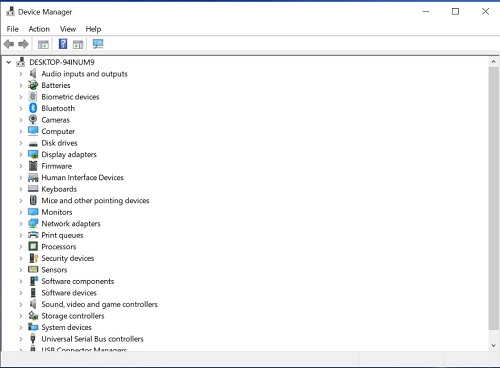
Task: Open the File menu
Action: [x=13, y=29]
